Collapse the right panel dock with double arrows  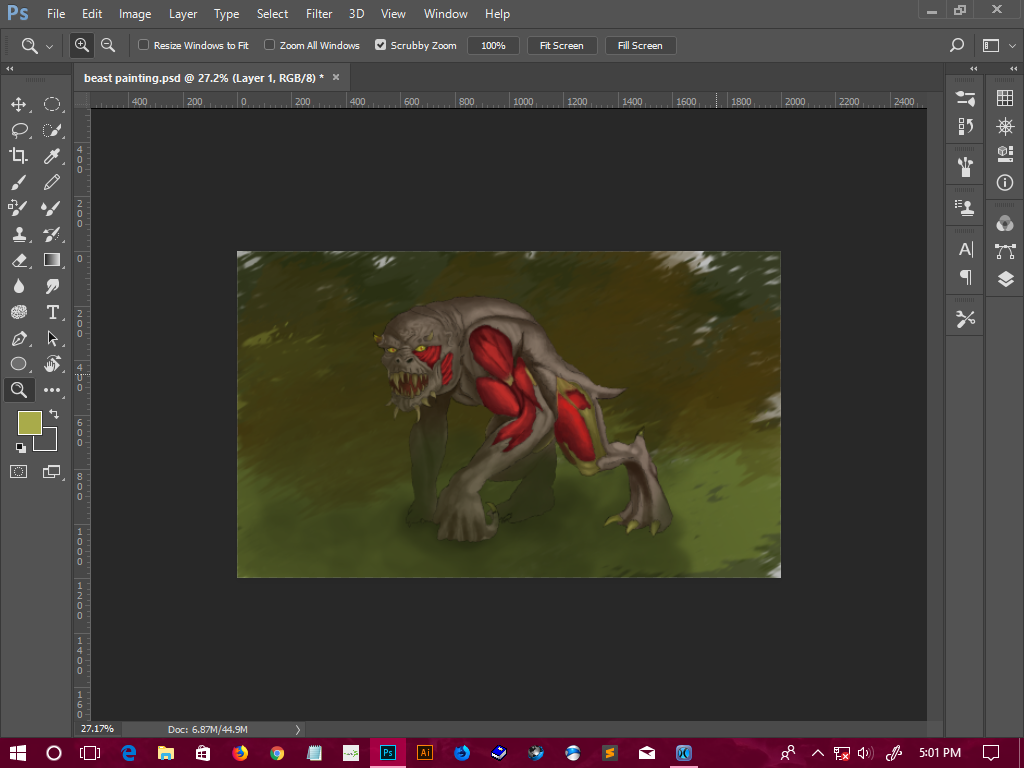coord(1014,68)
